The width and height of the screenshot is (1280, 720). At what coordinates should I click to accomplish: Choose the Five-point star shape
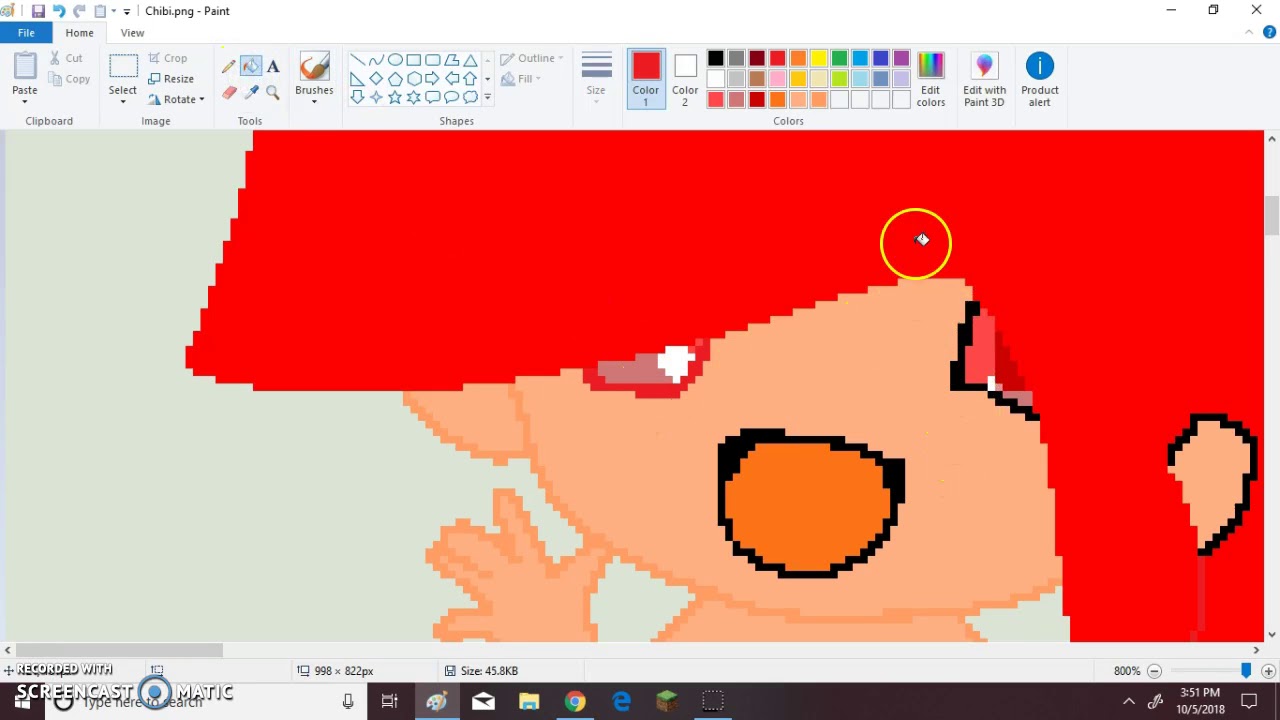[395, 97]
